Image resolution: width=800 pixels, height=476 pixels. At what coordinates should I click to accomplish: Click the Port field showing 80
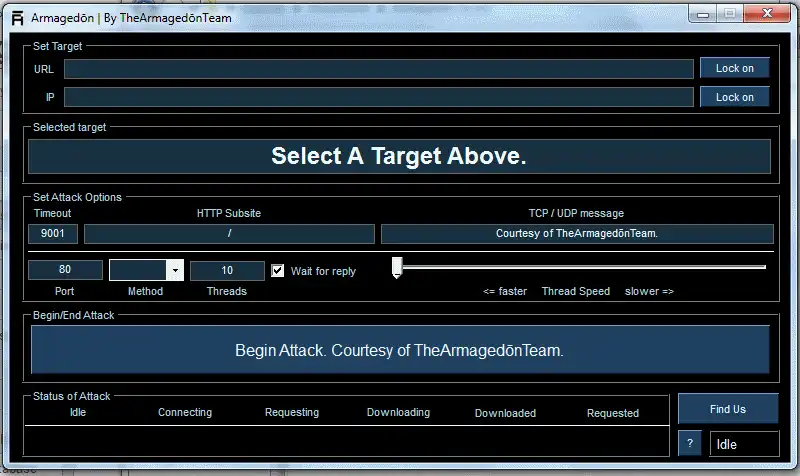(x=65, y=270)
